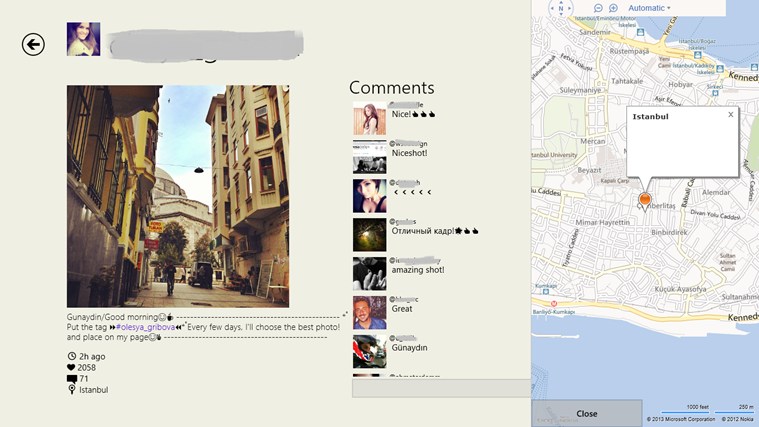Zoom out the map with minus icon

[x=598, y=8]
